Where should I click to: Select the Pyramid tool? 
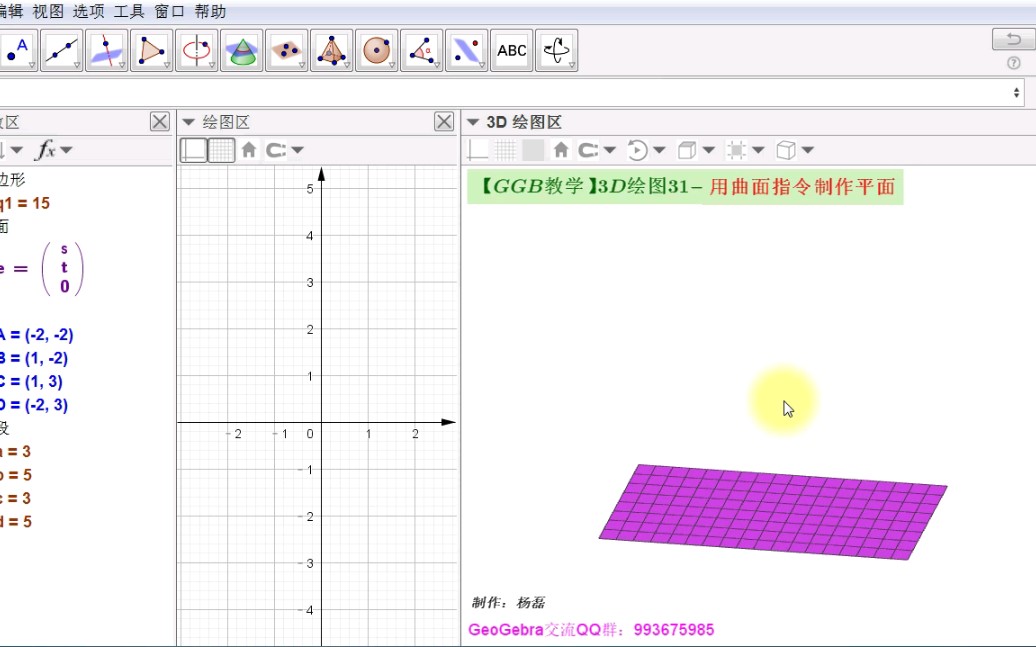click(x=331, y=50)
